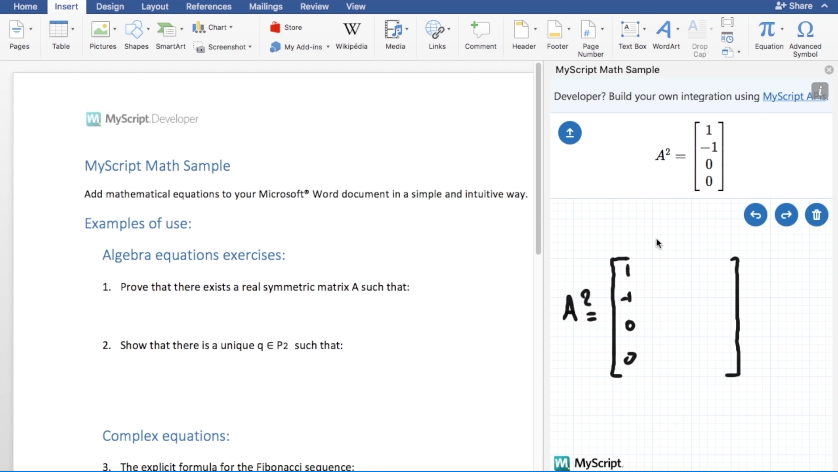Open the Store add-ins button
The image size is (838, 472).
tap(286, 28)
